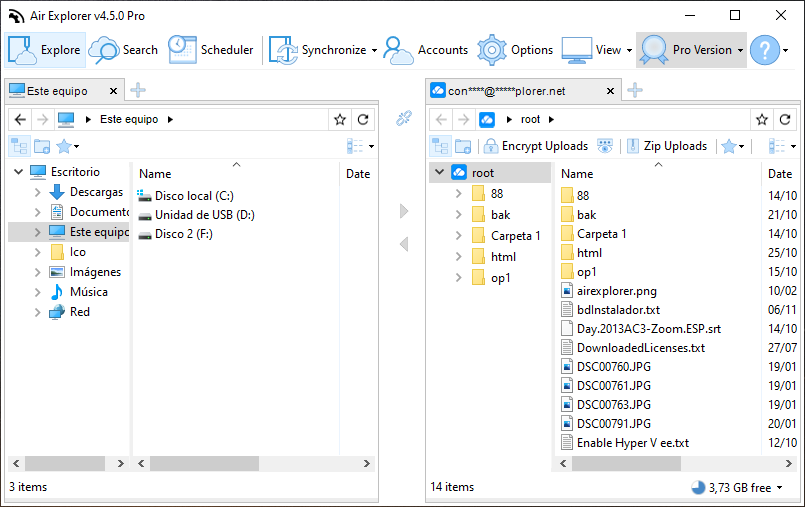Viewport: 805px width, 507px height.
Task: Add left pane location to favorites star
Action: coord(340,120)
